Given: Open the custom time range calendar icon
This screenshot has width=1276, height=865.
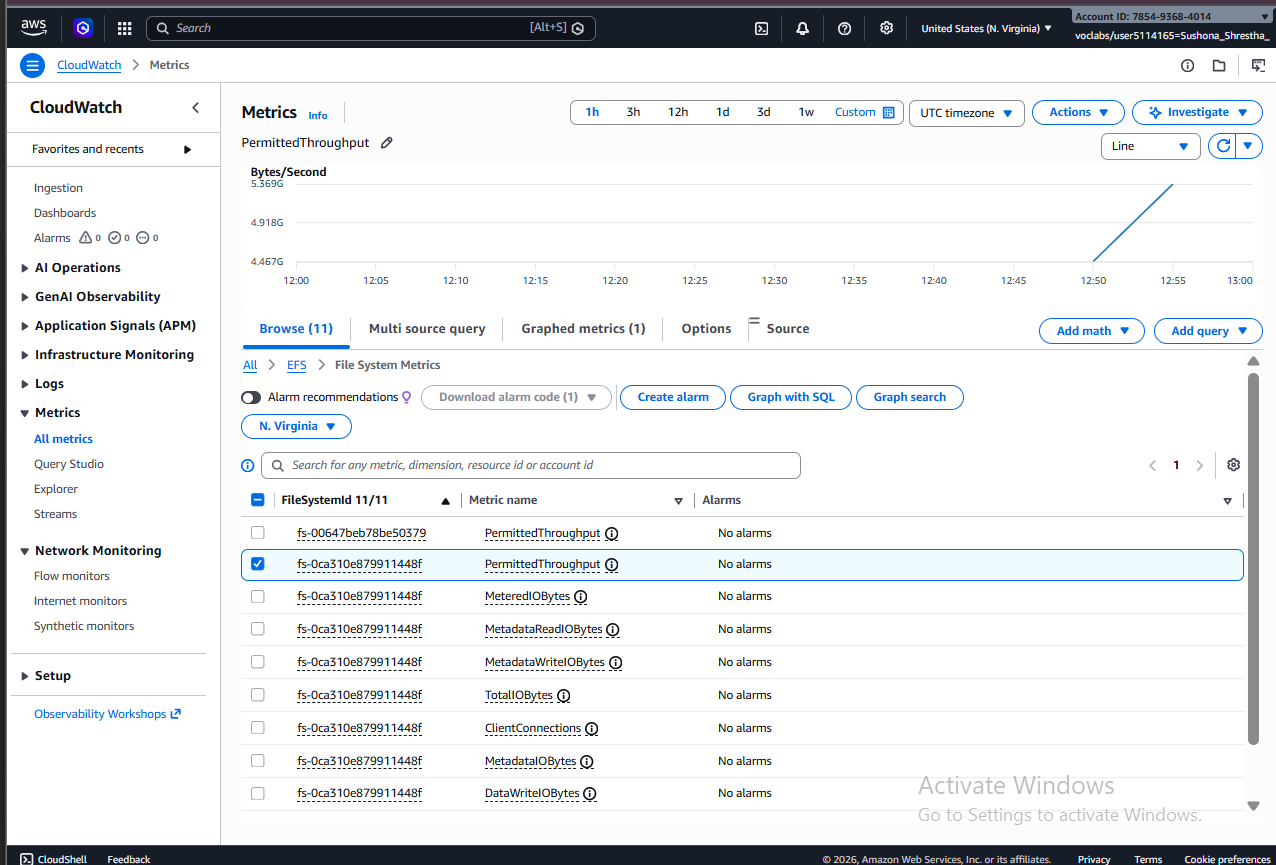Looking at the screenshot, I should point(889,112).
